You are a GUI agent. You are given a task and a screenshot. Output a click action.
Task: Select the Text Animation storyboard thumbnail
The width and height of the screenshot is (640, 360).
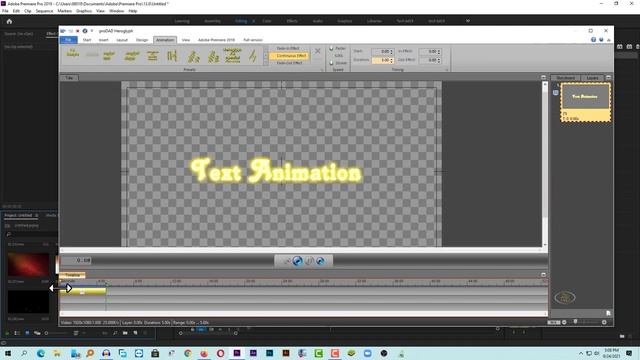tap(585, 102)
